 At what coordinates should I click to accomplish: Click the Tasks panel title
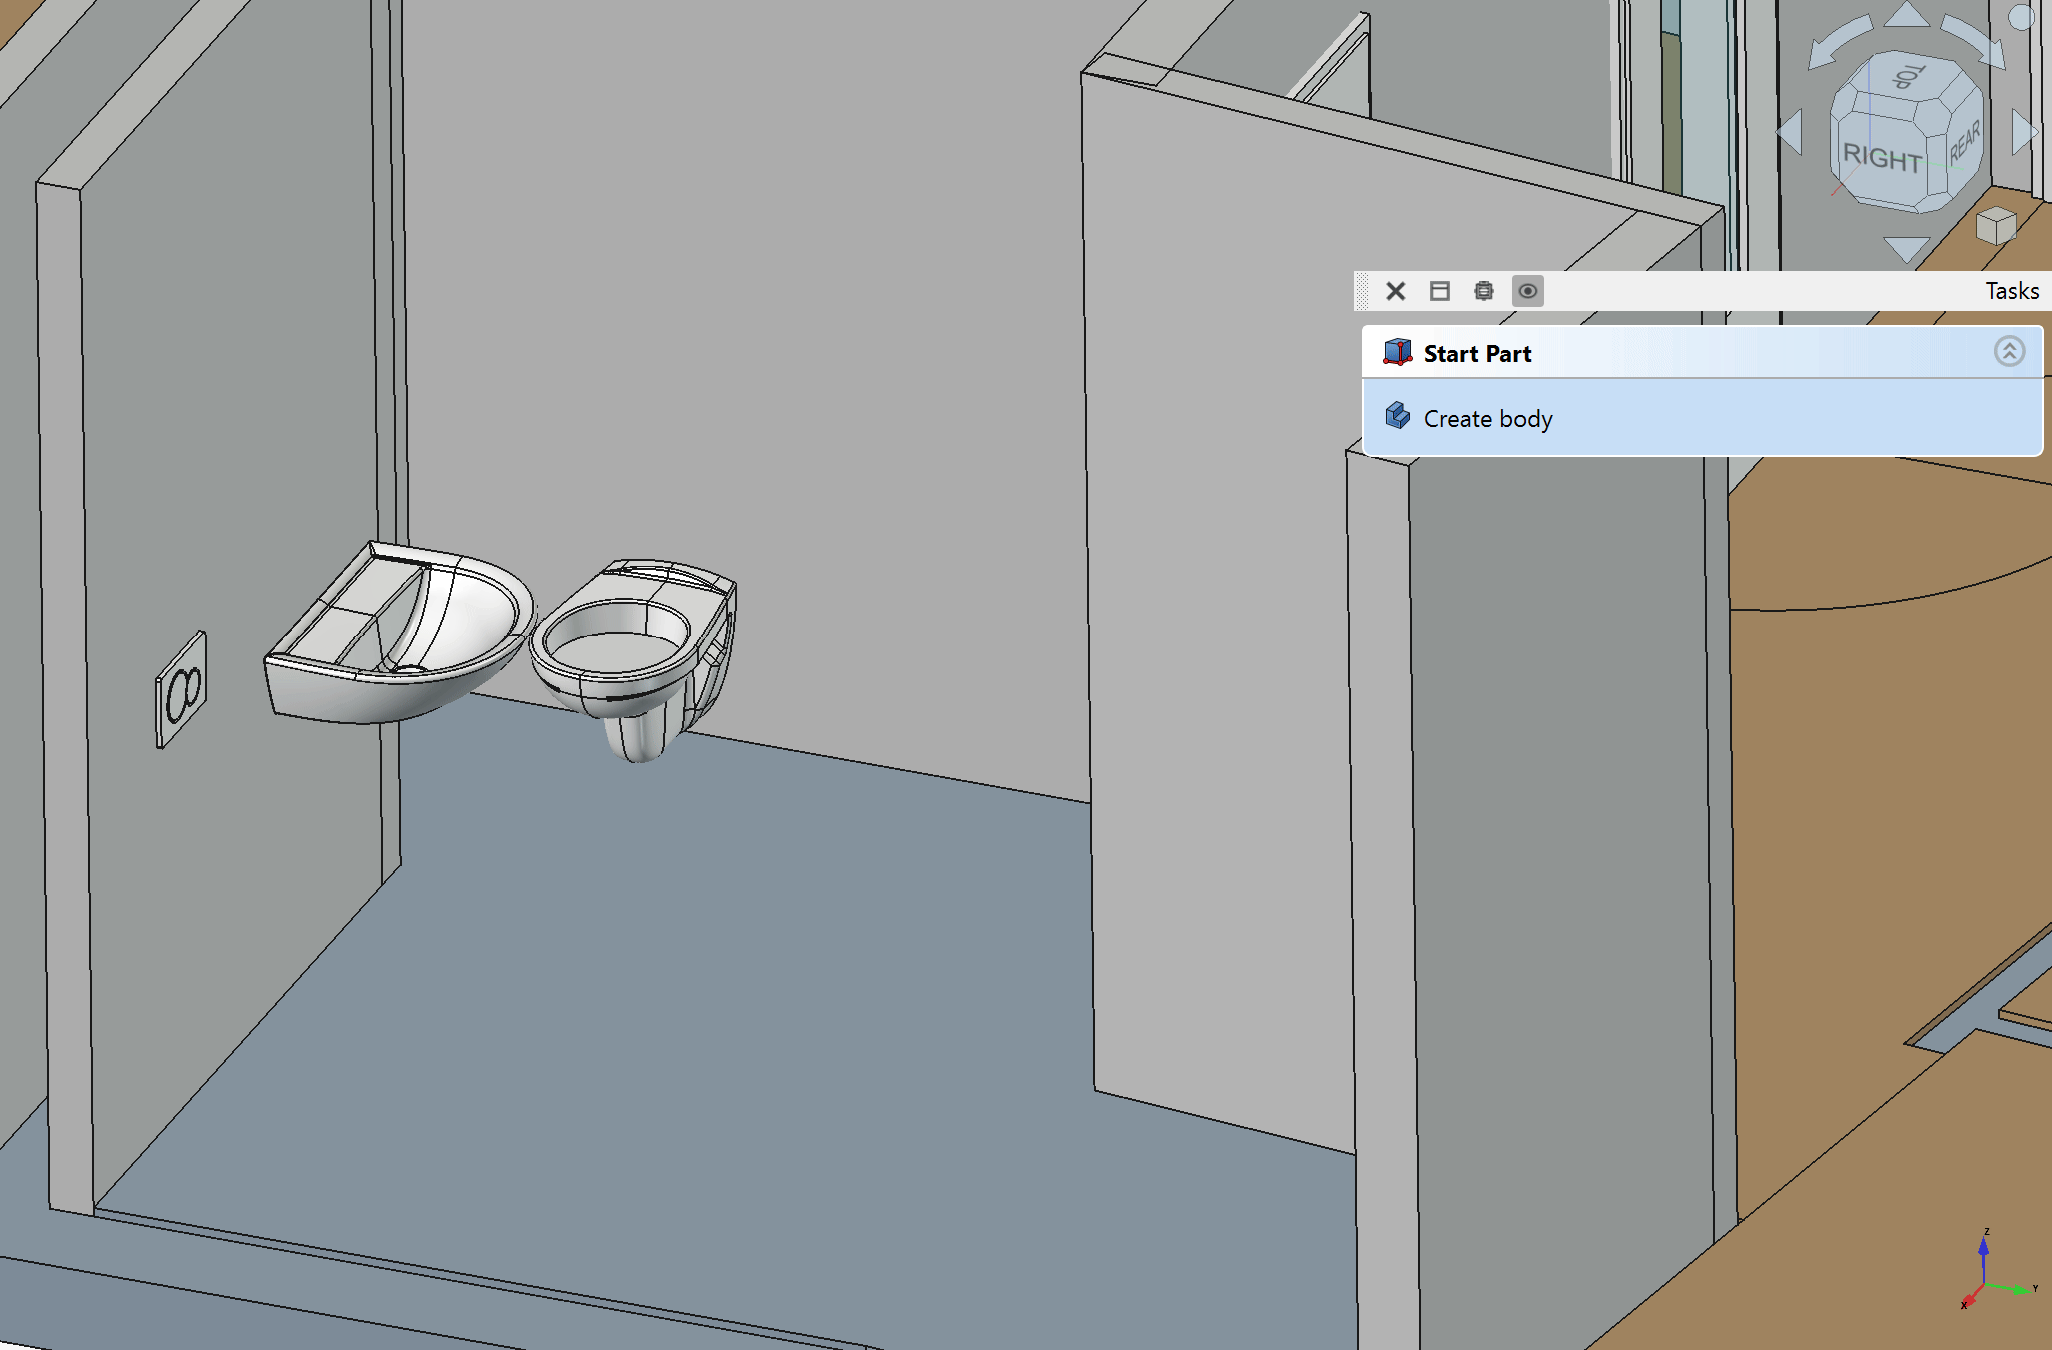click(x=2012, y=291)
